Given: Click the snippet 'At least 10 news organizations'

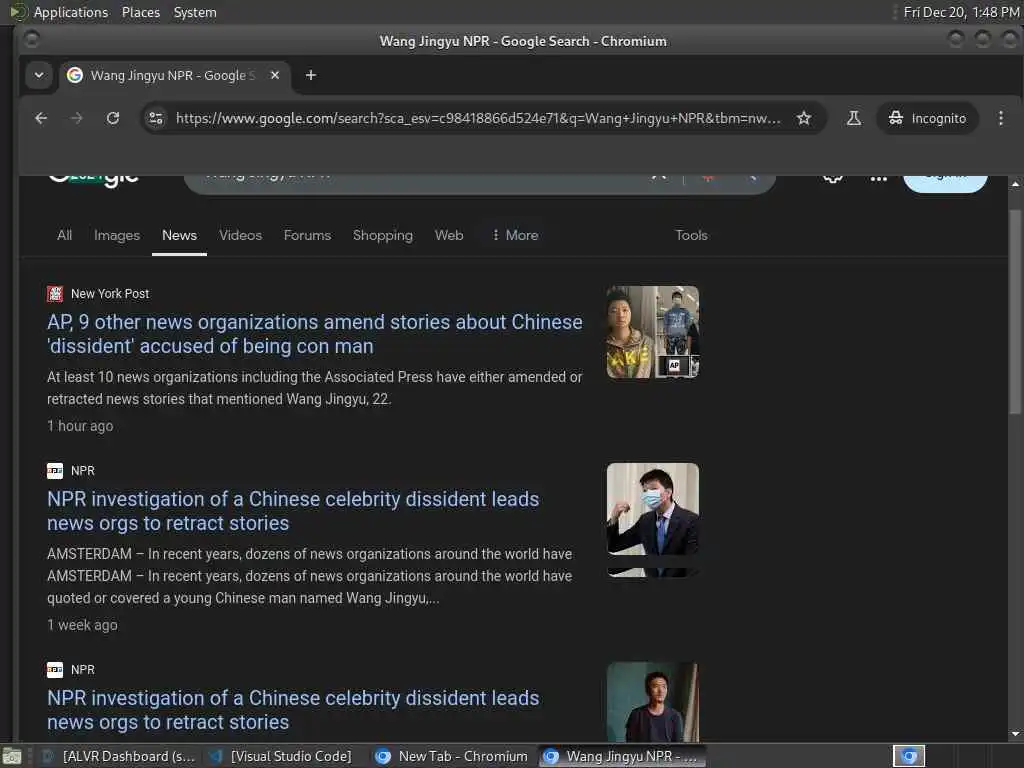Looking at the screenshot, I should click(314, 388).
